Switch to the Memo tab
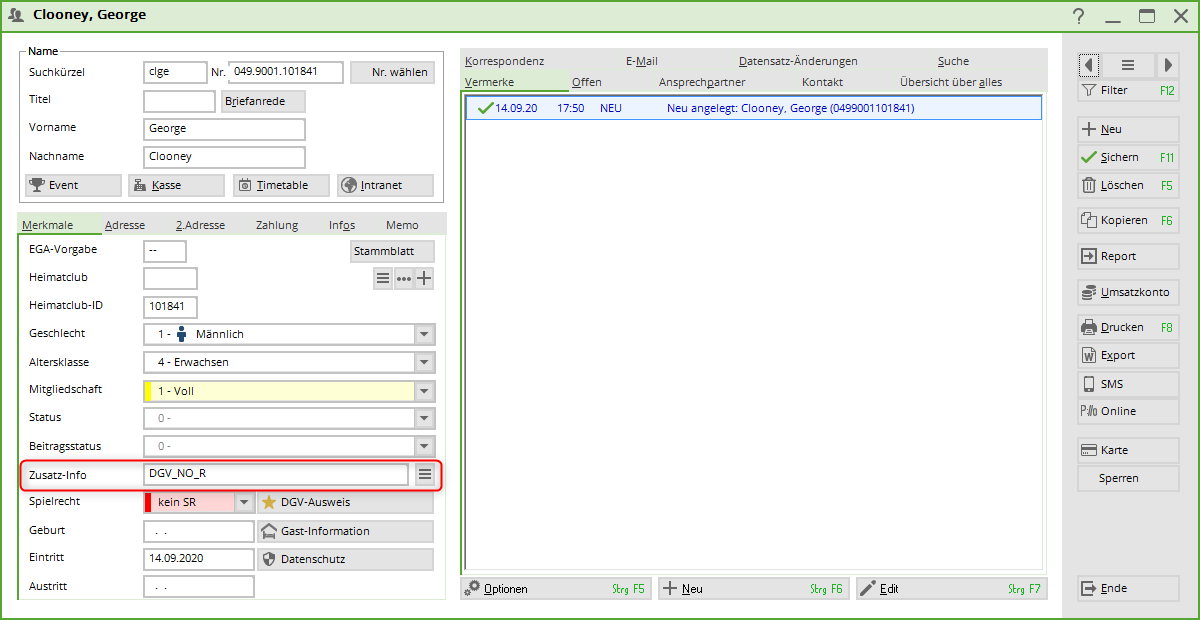Image resolution: width=1200 pixels, height=620 pixels. (402, 225)
